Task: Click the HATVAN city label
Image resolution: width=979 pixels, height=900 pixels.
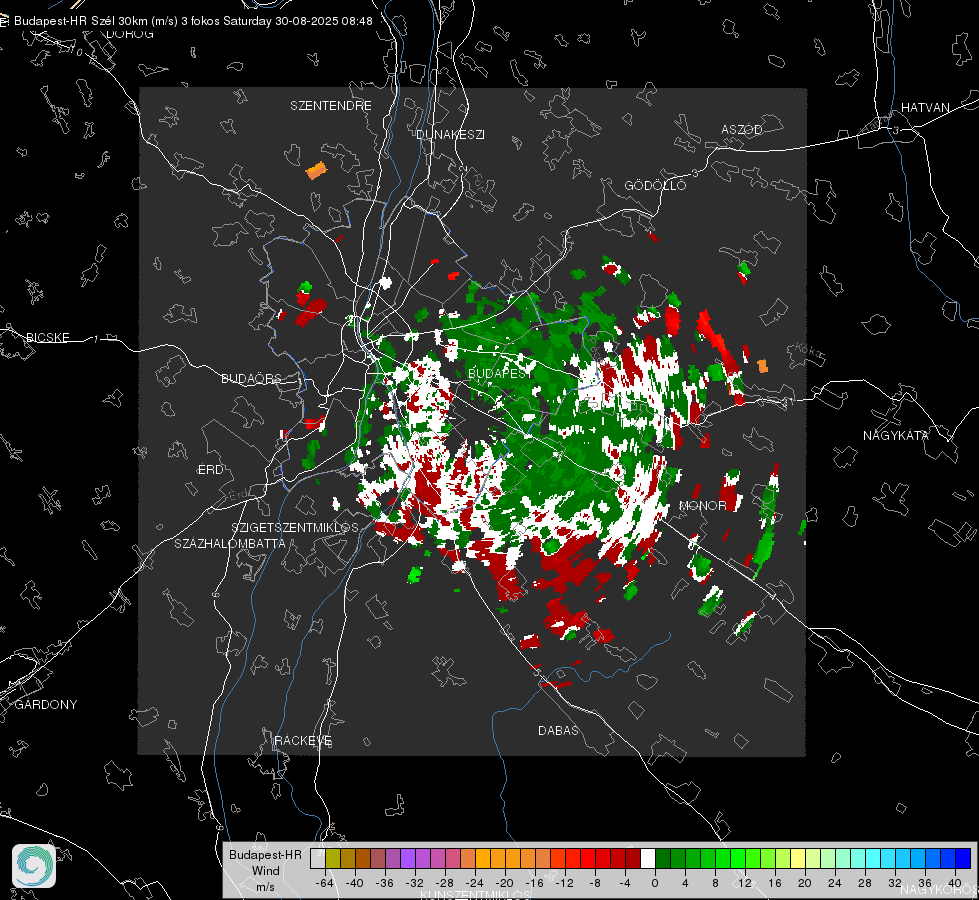Action: coord(925,107)
